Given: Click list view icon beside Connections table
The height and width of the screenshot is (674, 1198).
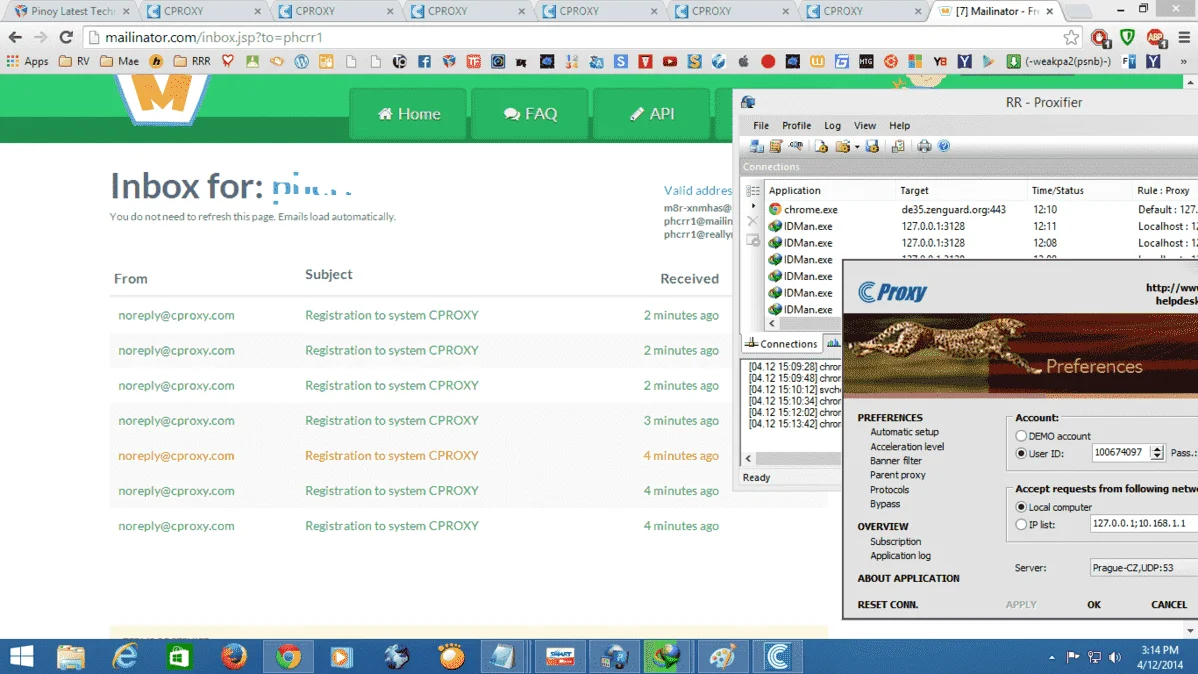Looking at the screenshot, I should [753, 190].
